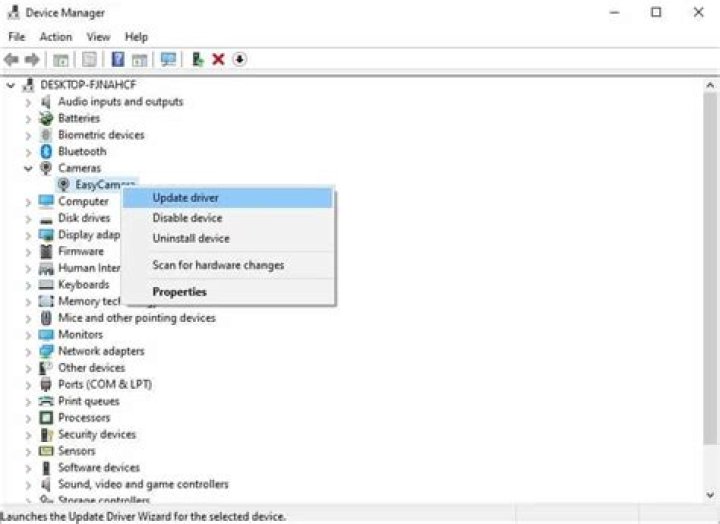Select Mice and other pointing devices
This screenshot has height=524, width=720.
[136, 318]
